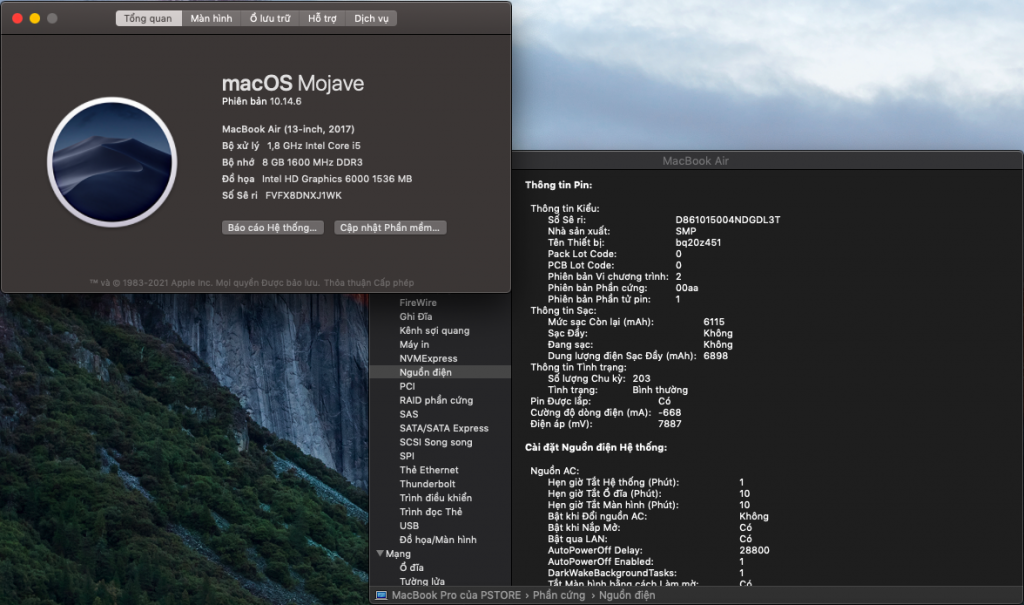Select Đồ họa/Màn hình in sidebar

pyautogui.click(x=438, y=540)
